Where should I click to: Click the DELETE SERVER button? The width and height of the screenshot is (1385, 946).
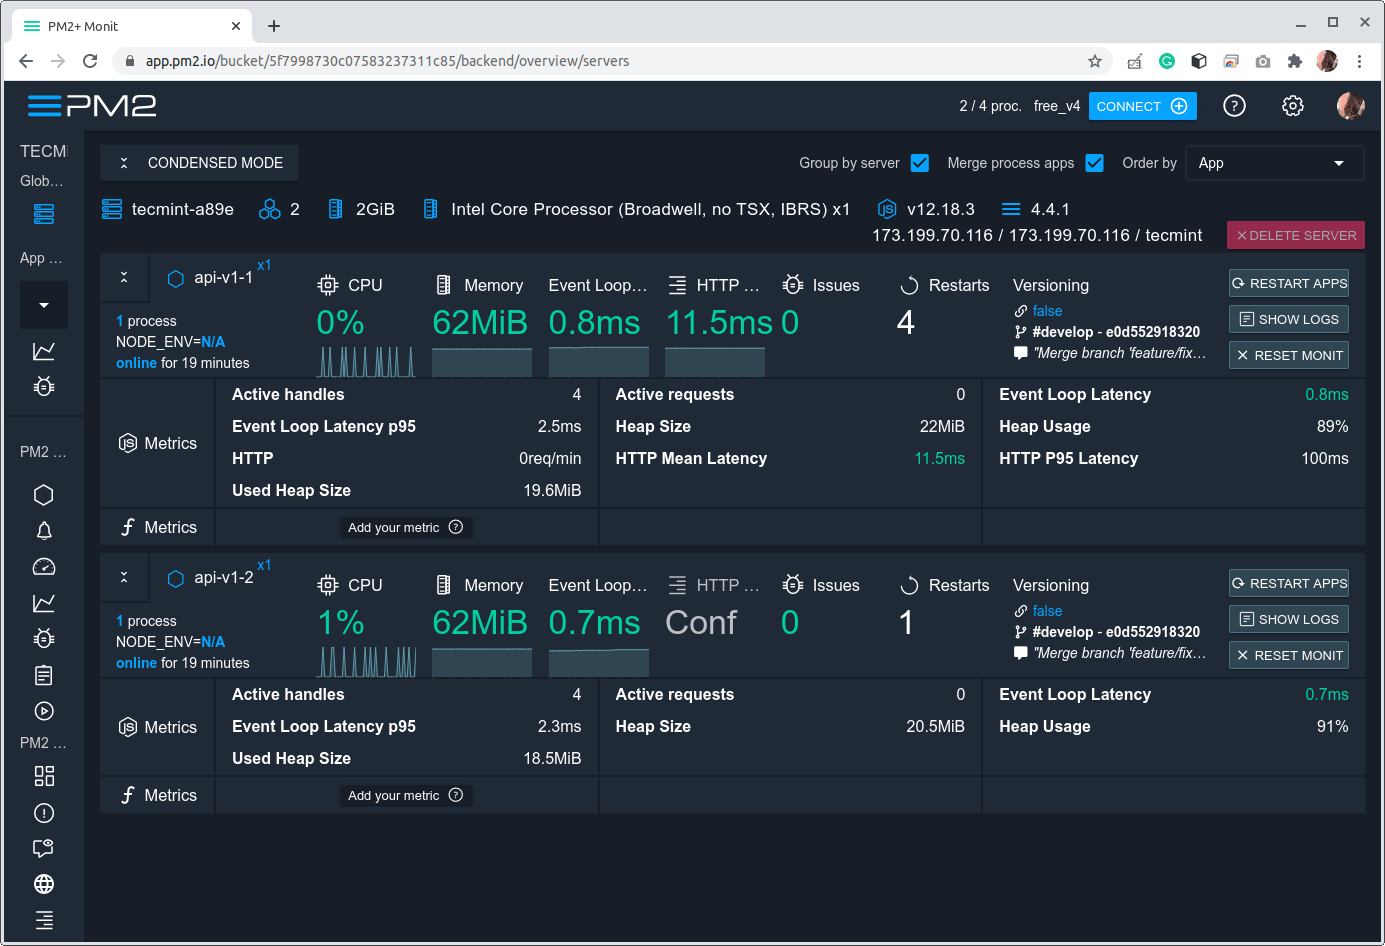click(1295, 235)
